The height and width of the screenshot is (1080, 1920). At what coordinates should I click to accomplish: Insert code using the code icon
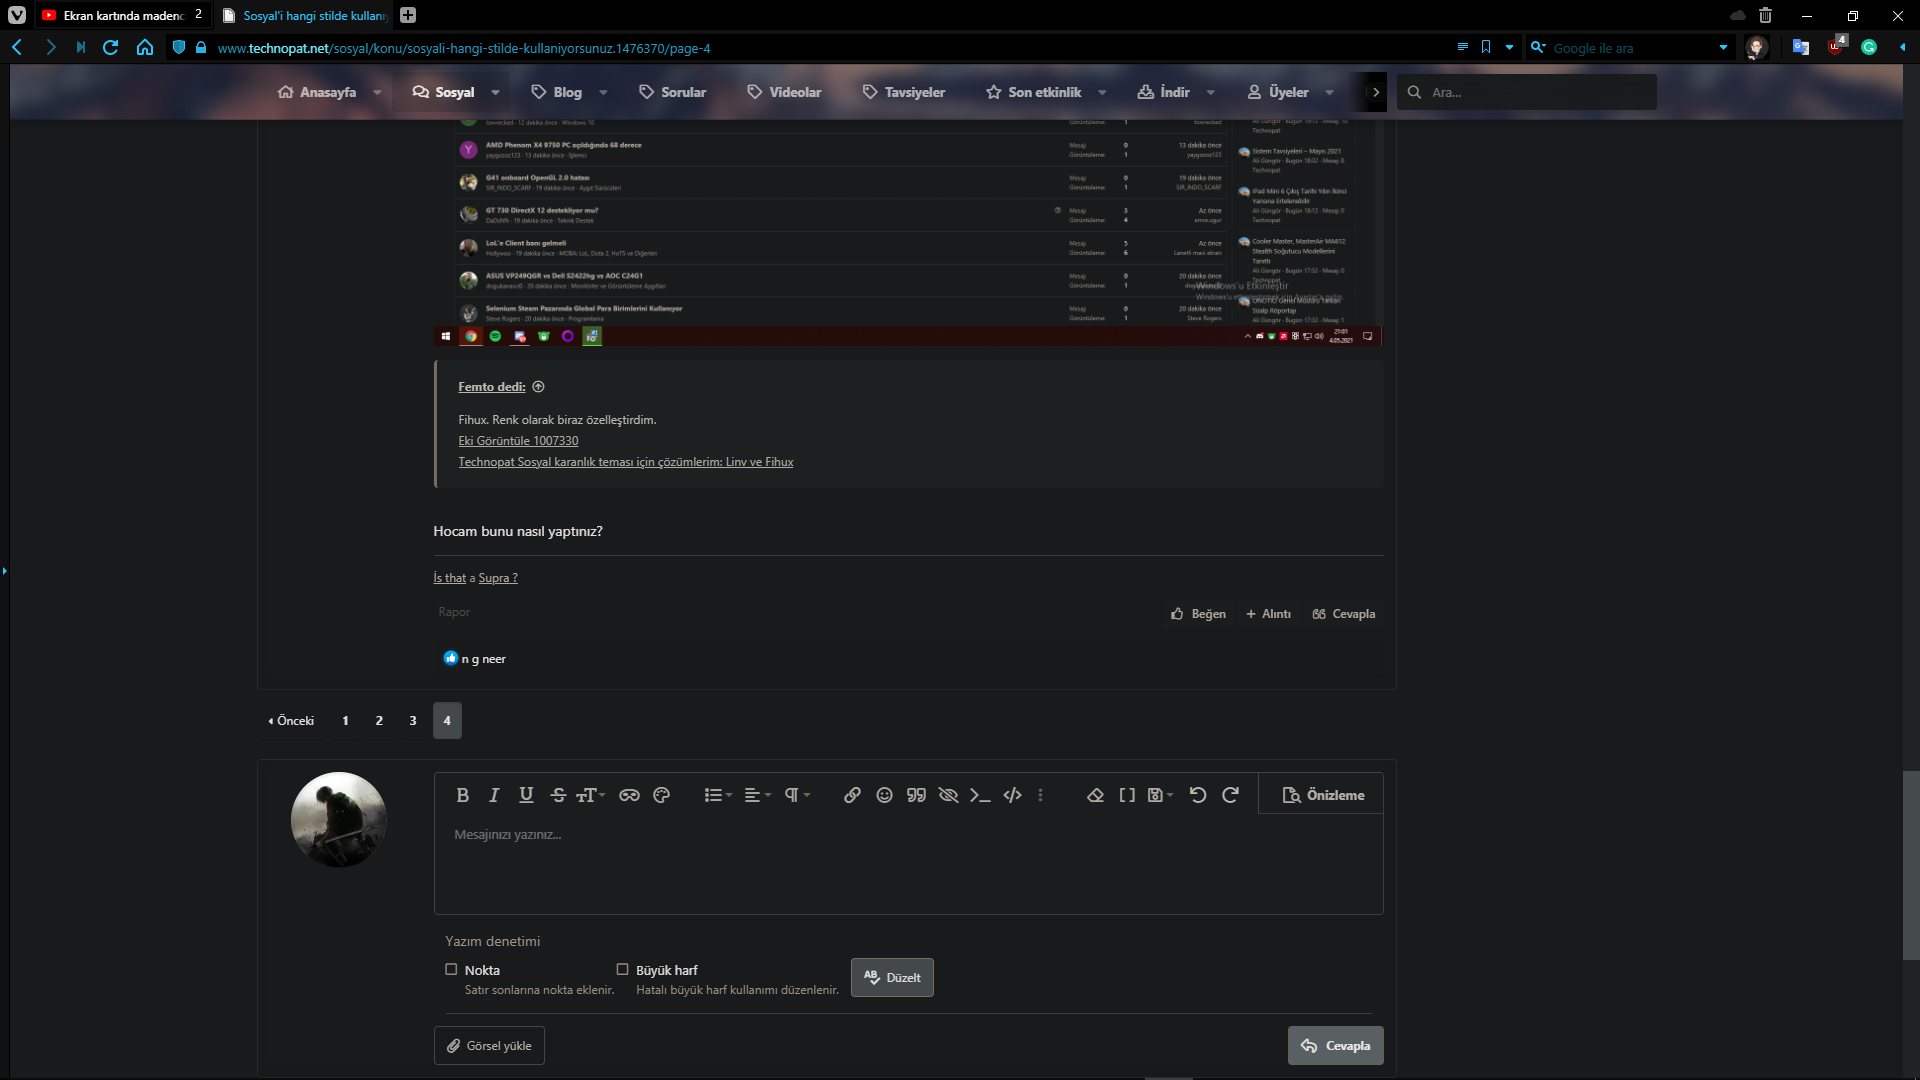[1012, 795]
